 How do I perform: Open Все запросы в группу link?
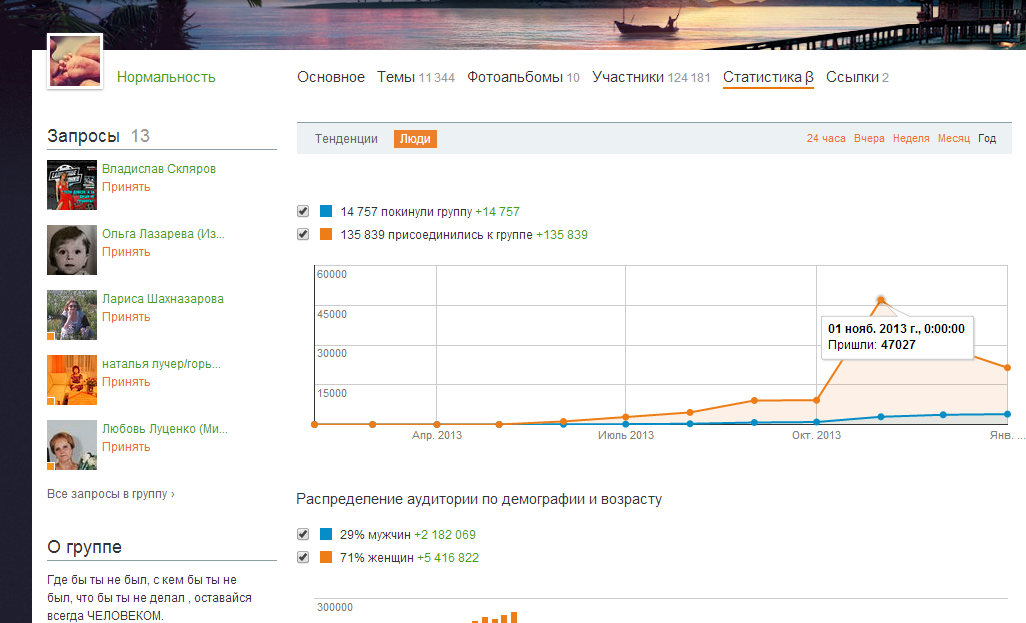click(x=111, y=494)
